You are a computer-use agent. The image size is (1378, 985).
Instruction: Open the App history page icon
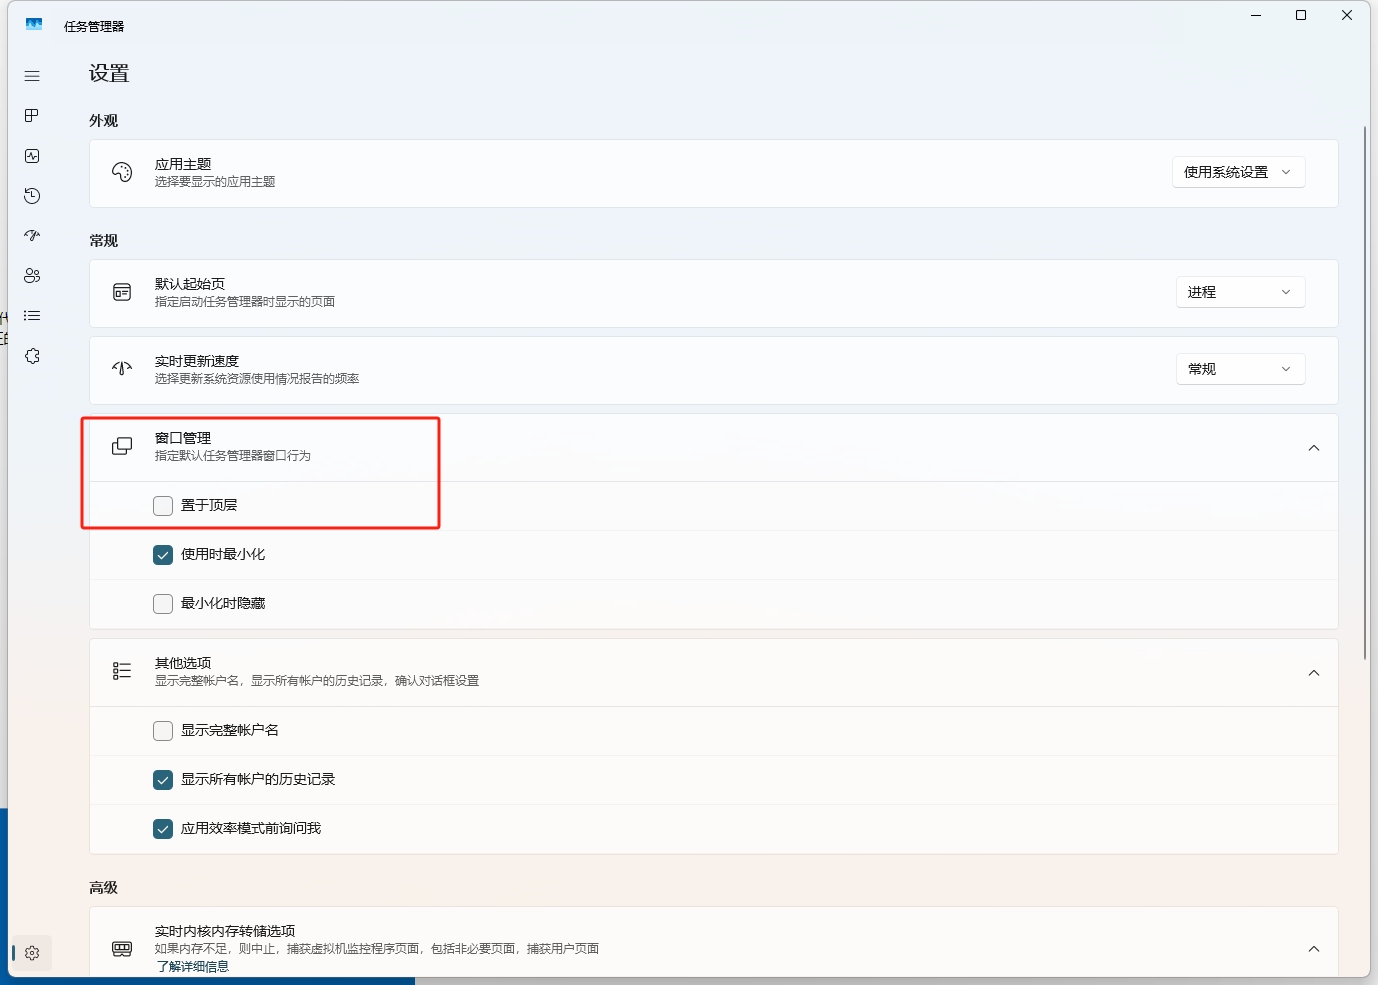tap(32, 196)
